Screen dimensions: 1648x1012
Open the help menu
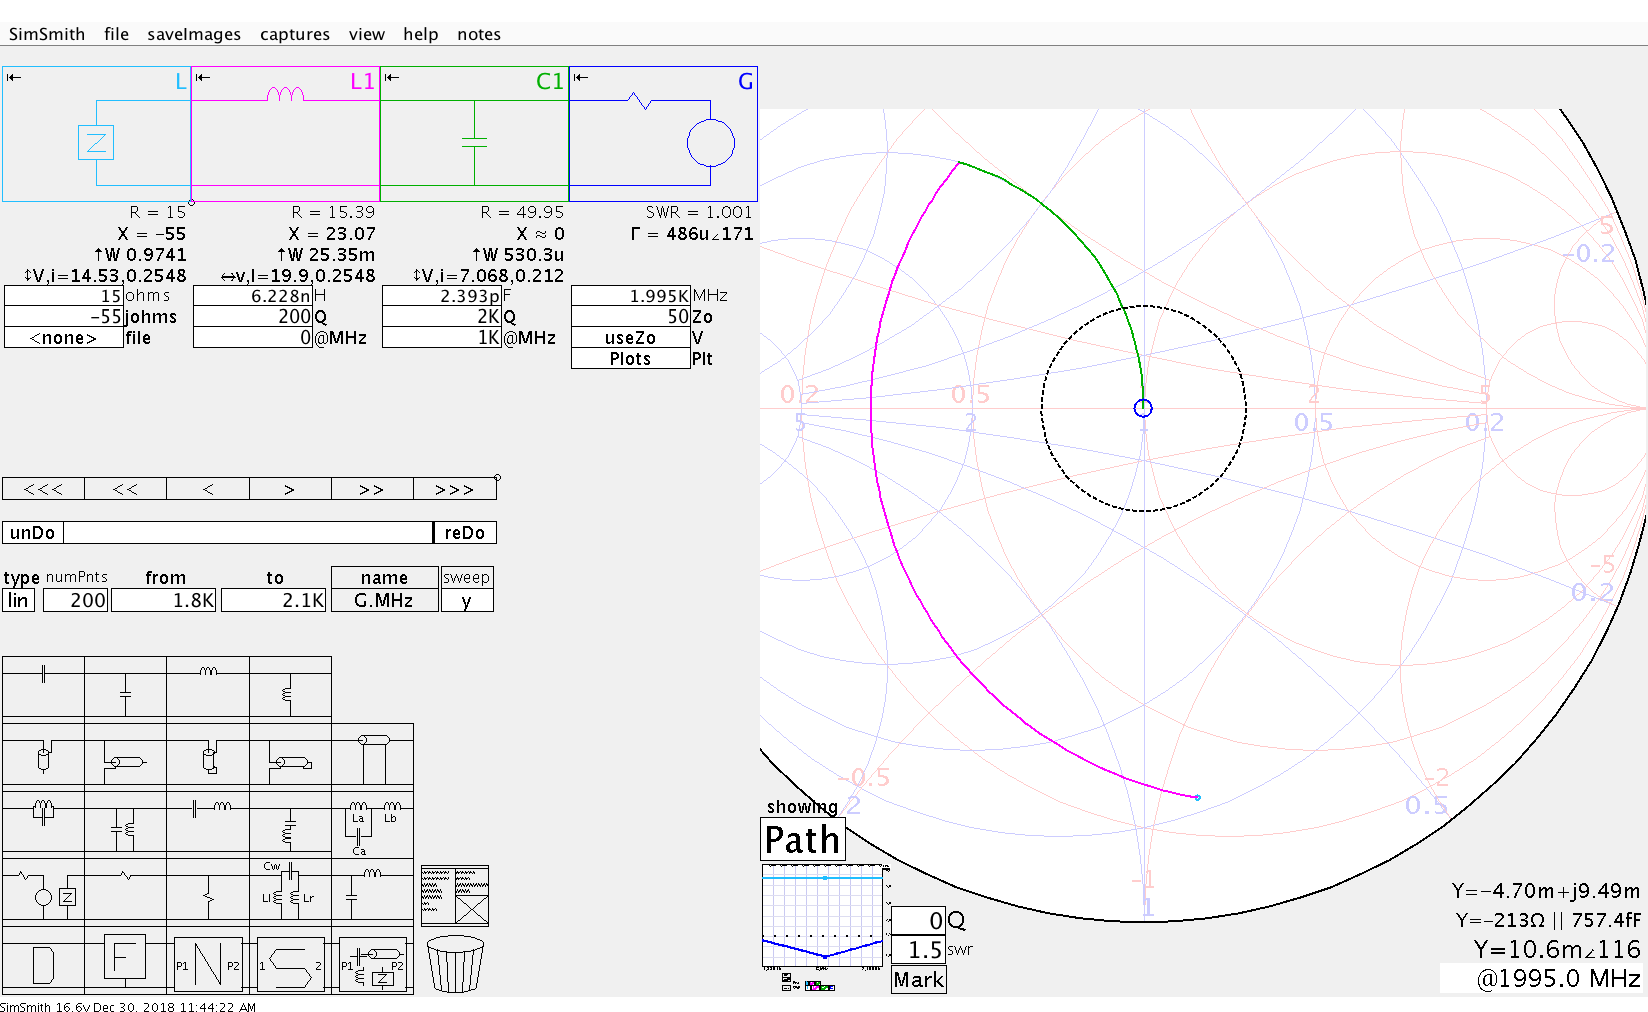[x=421, y=34]
